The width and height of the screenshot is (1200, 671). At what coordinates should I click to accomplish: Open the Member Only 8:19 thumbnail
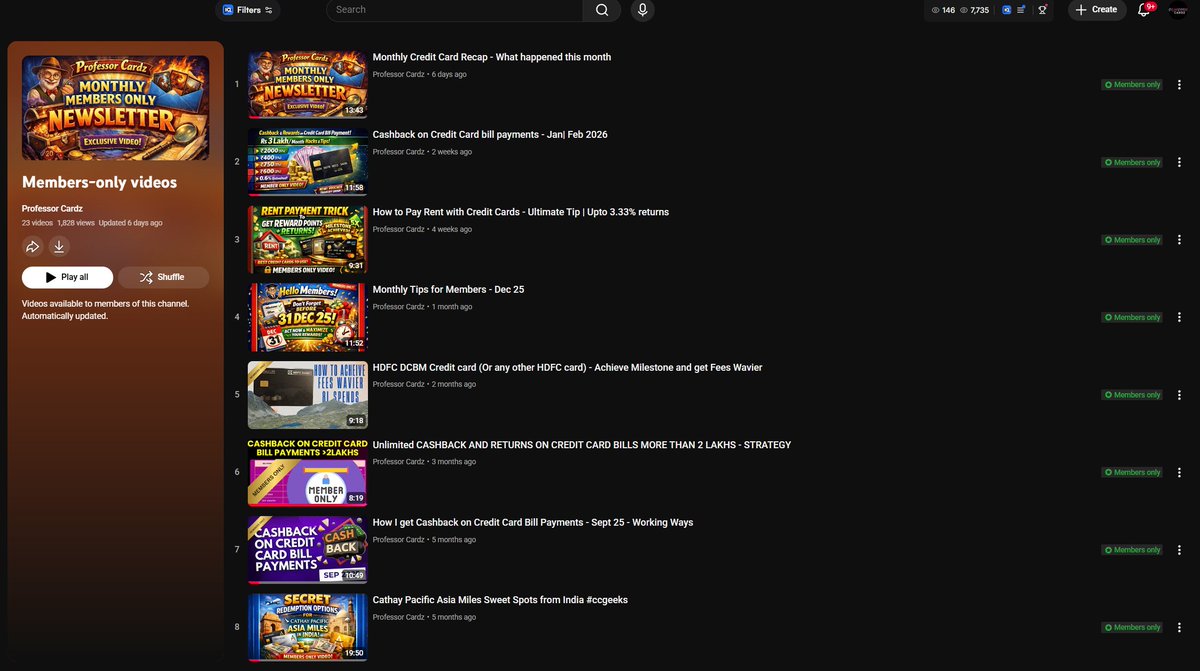click(307, 472)
